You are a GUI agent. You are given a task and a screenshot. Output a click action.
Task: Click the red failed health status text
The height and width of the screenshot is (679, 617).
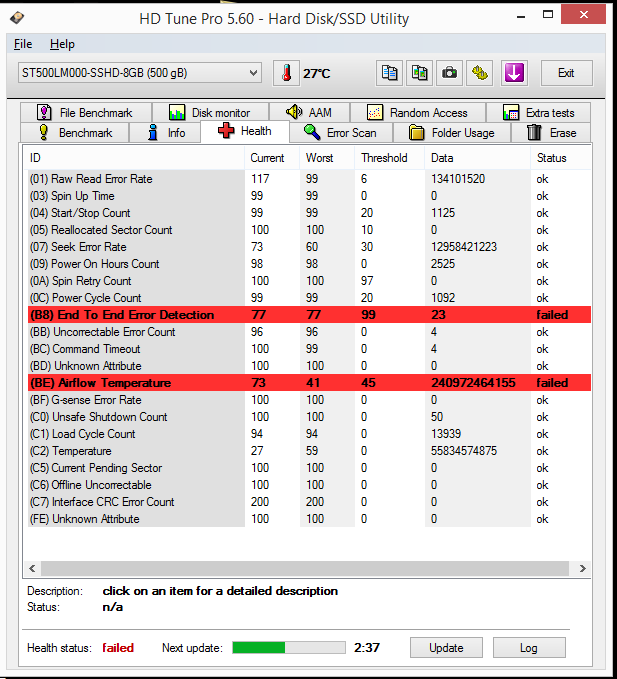tap(118, 648)
